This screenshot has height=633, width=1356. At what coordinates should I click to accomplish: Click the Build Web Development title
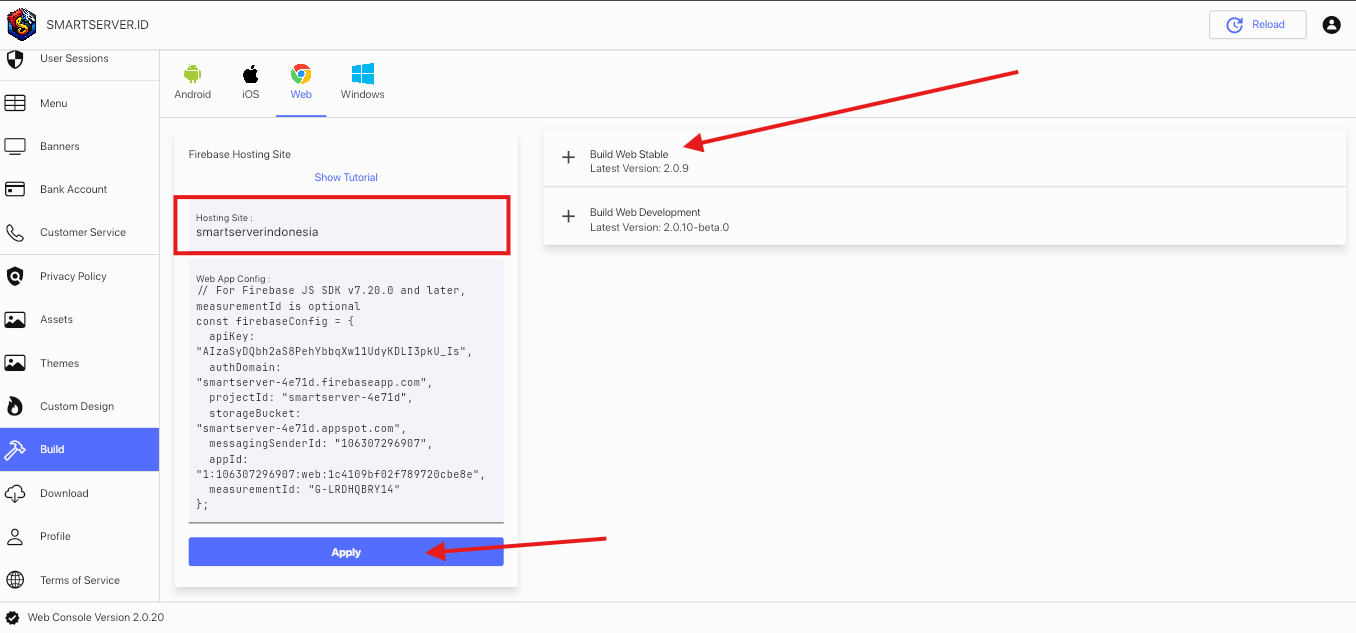click(645, 213)
